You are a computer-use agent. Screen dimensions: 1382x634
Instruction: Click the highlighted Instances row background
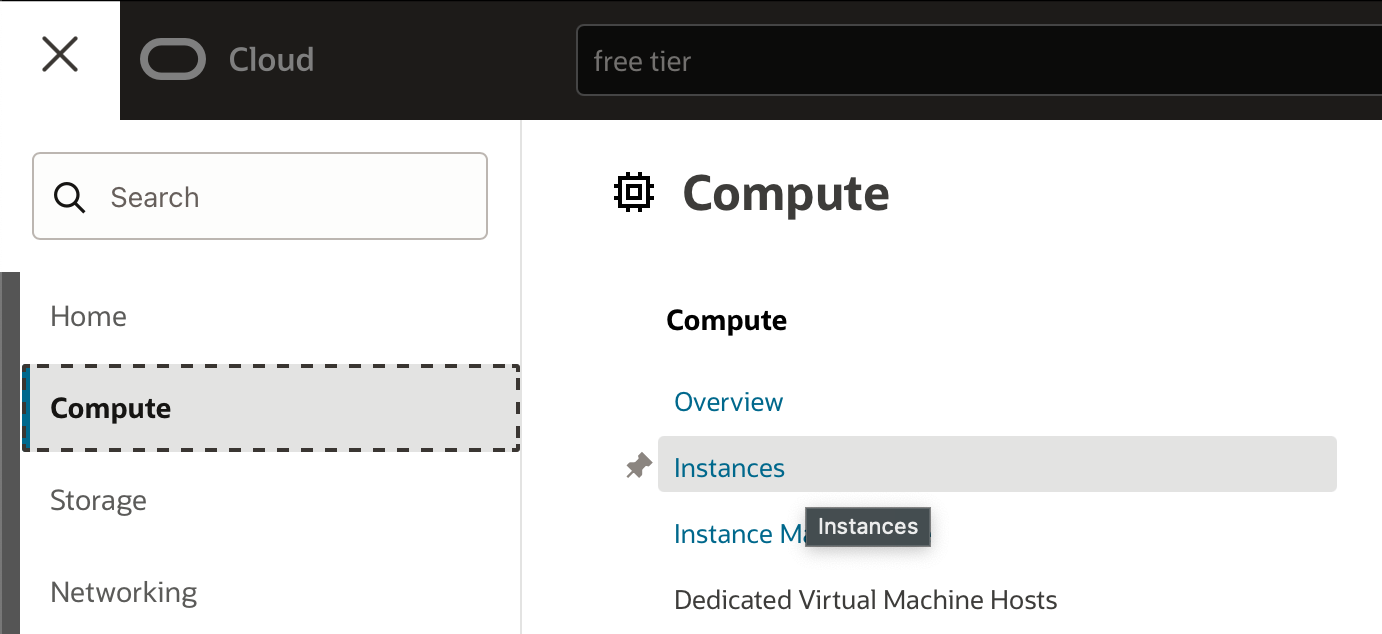(x=1100, y=464)
